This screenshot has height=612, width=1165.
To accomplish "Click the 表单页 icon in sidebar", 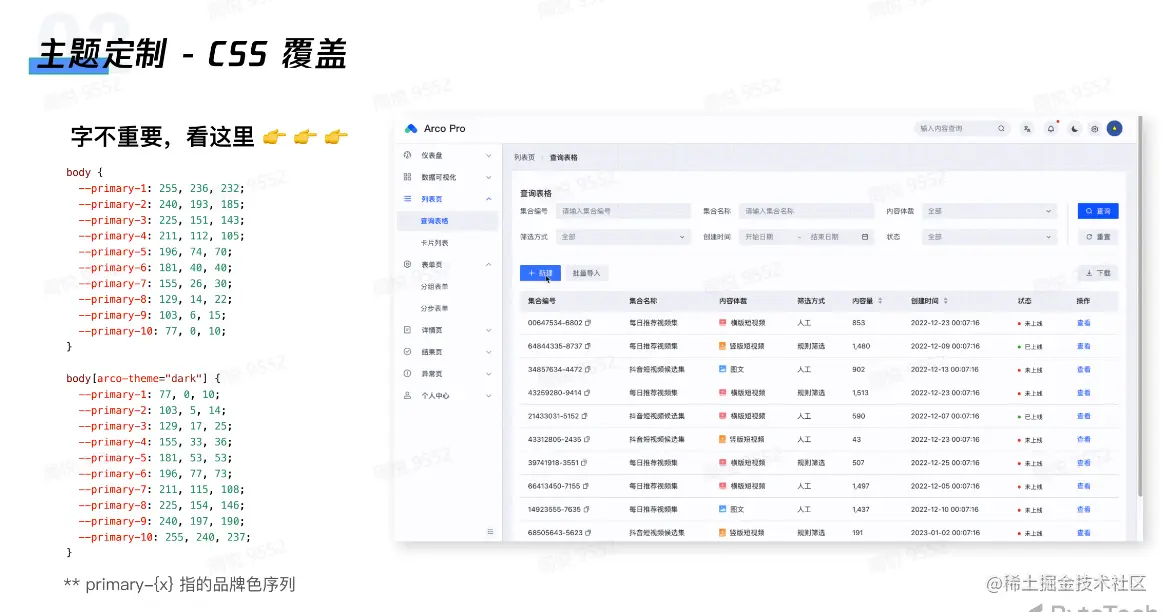I will pyautogui.click(x=407, y=264).
